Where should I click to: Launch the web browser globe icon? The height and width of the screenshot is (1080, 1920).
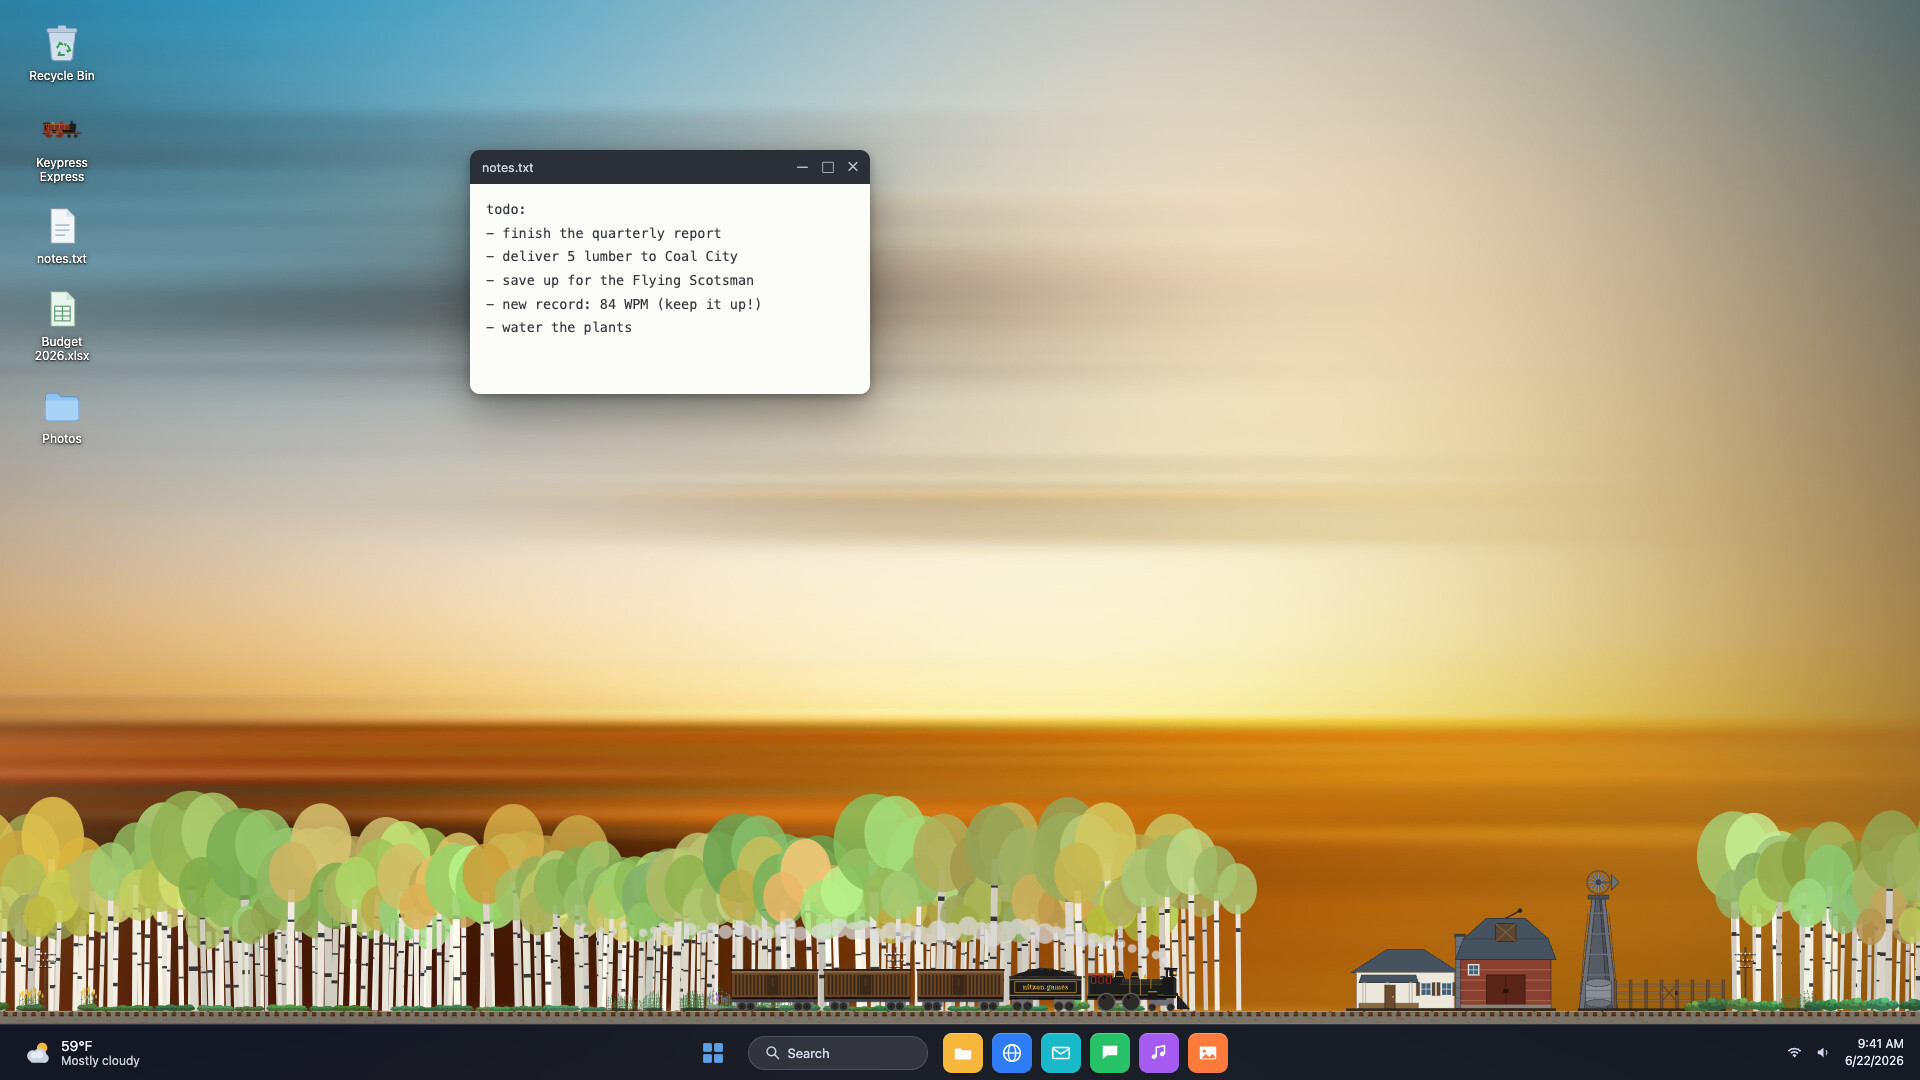1012,1053
